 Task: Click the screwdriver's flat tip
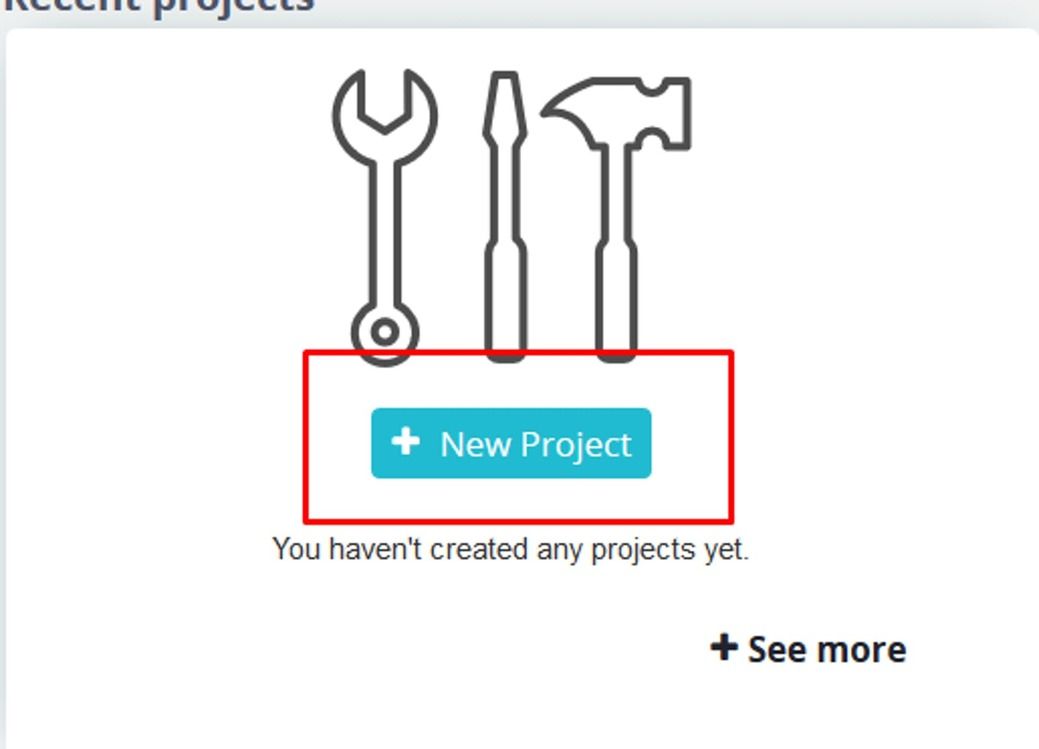point(505,99)
